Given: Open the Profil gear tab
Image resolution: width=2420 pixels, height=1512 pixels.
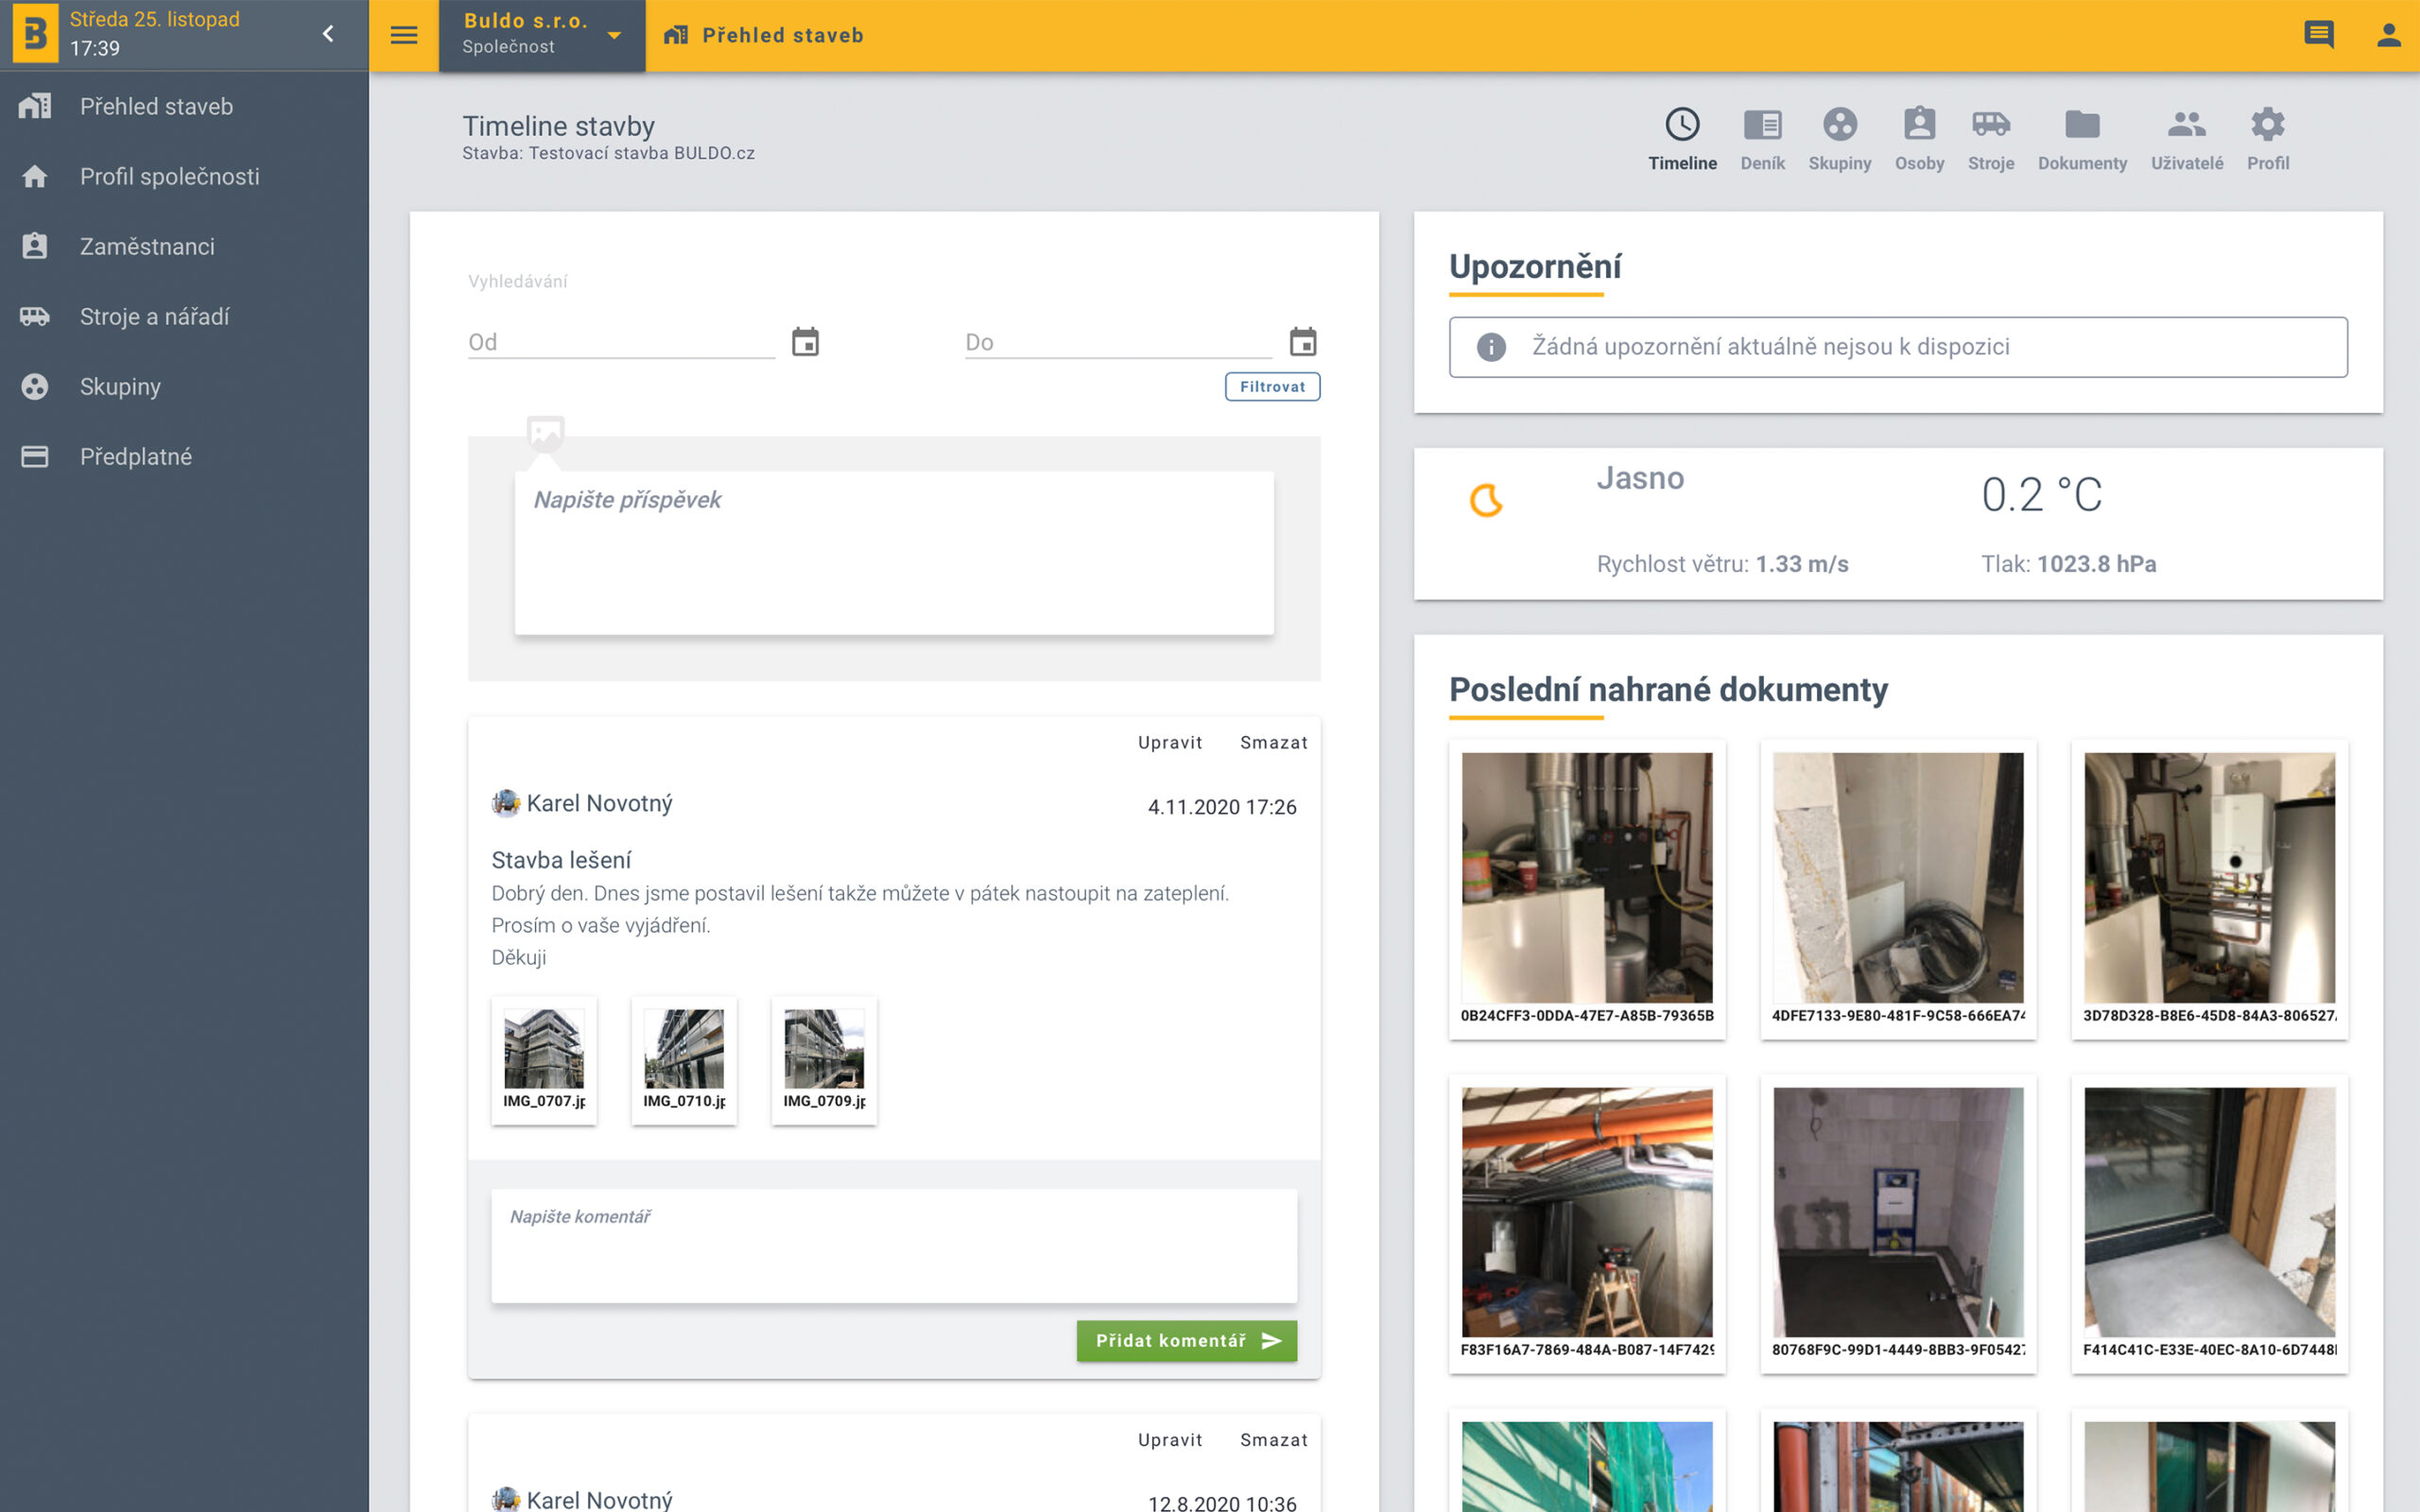Looking at the screenshot, I should coord(2267,139).
